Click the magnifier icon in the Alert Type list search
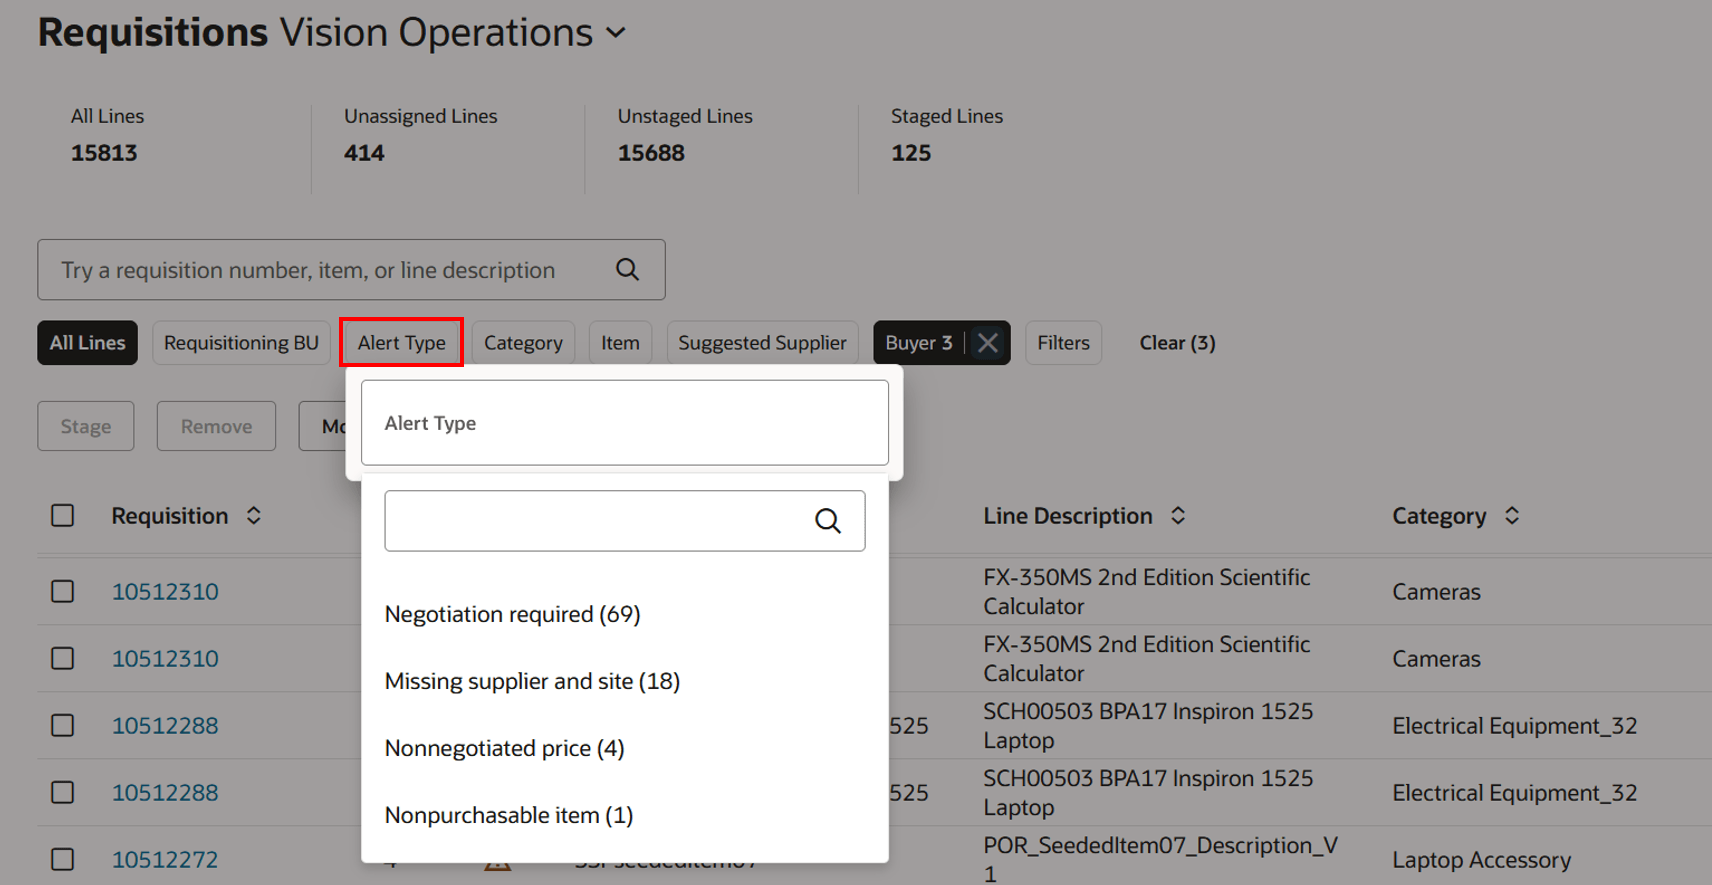1712x885 pixels. (827, 520)
